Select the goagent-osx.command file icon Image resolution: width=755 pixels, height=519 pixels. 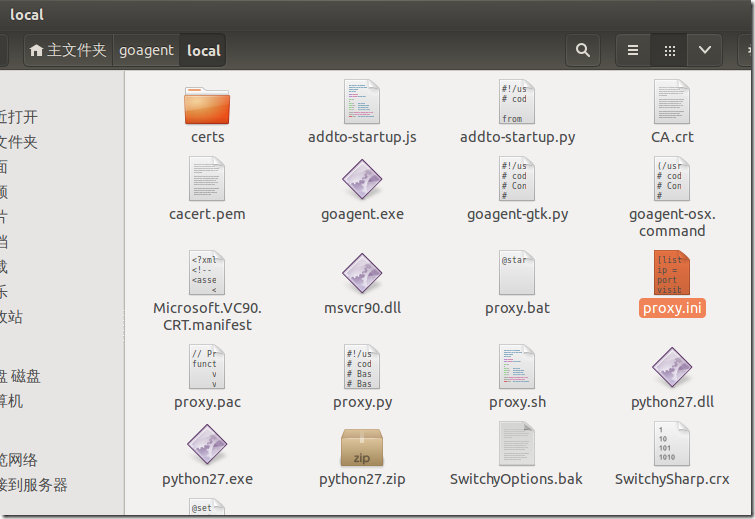672,179
